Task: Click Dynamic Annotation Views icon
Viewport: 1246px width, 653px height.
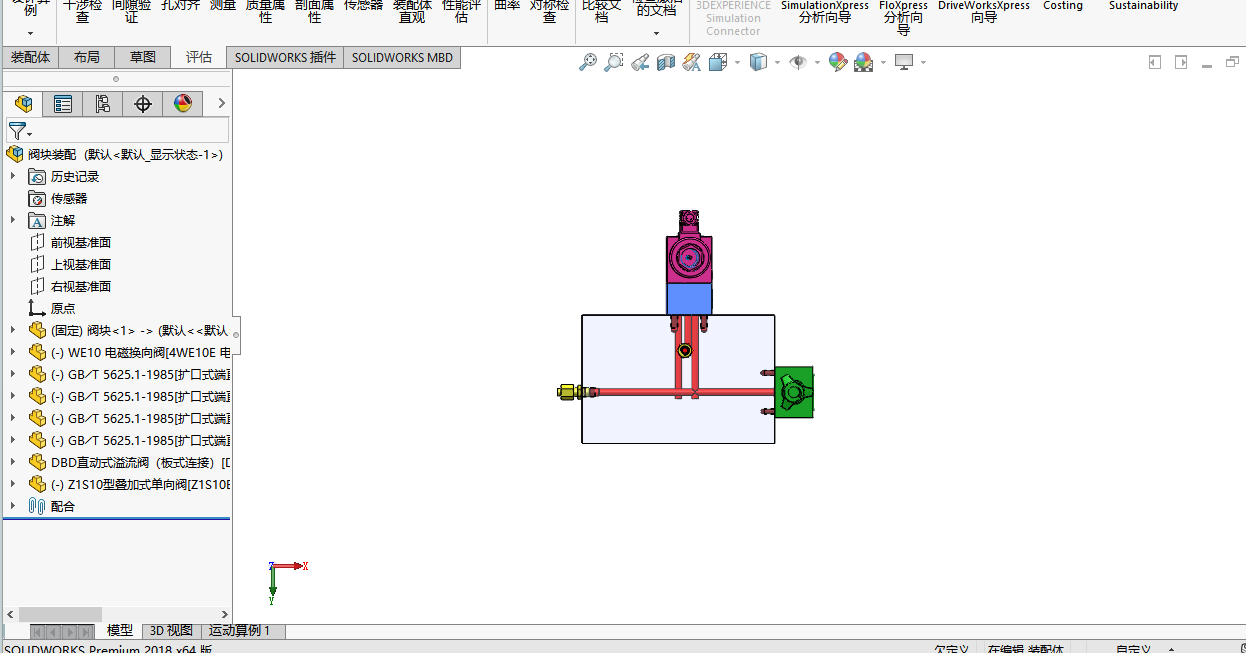Action: click(691, 62)
